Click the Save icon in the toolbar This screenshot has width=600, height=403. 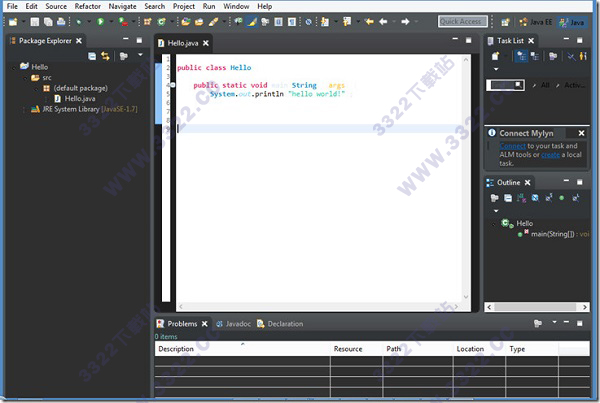tap(37, 21)
